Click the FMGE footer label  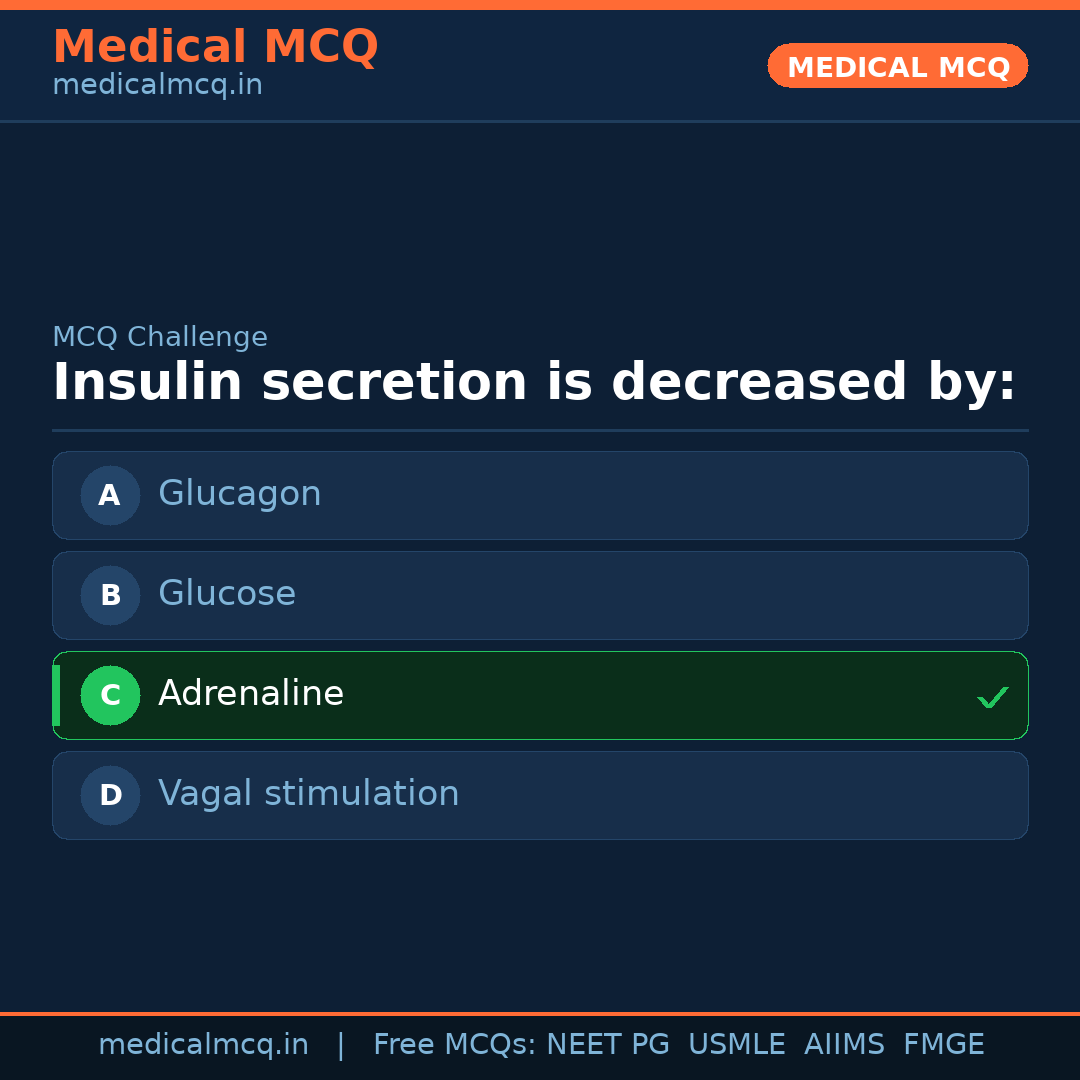944,1045
